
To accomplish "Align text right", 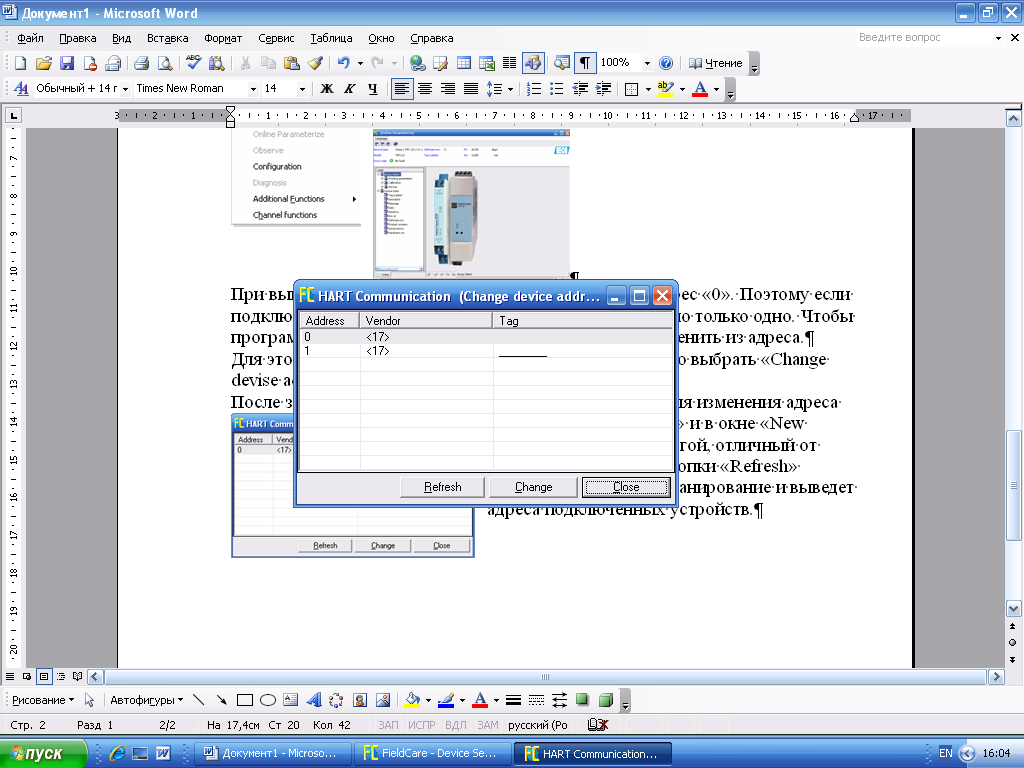I will coord(448,89).
